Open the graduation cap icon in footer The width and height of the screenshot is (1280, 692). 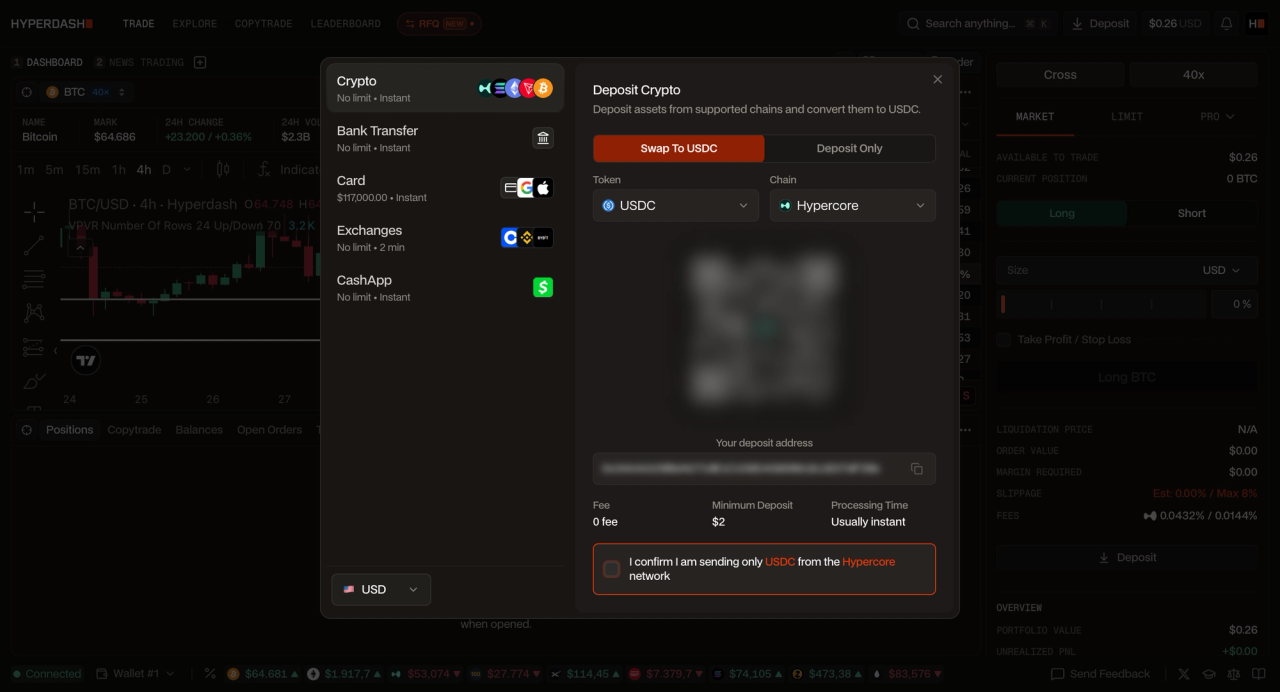1209,674
